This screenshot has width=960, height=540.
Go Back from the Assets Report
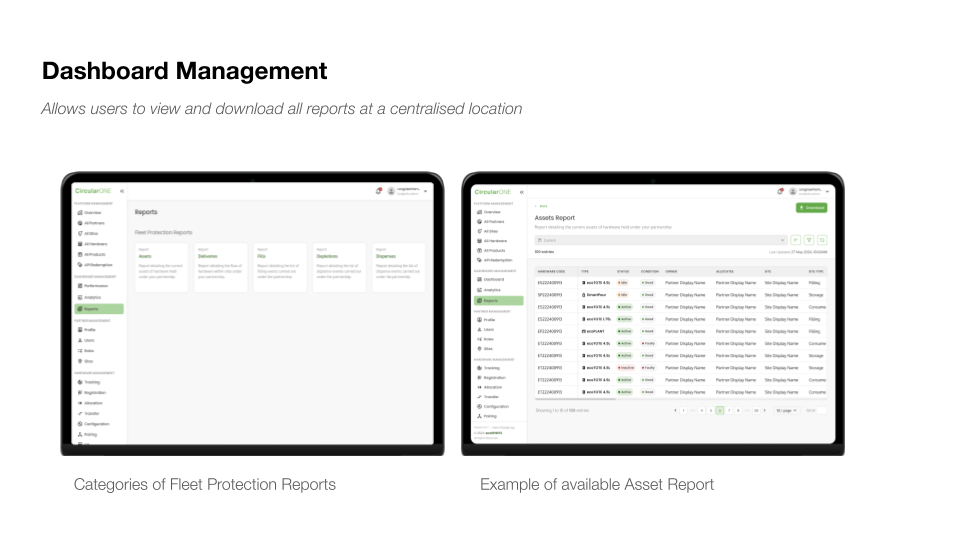541,206
